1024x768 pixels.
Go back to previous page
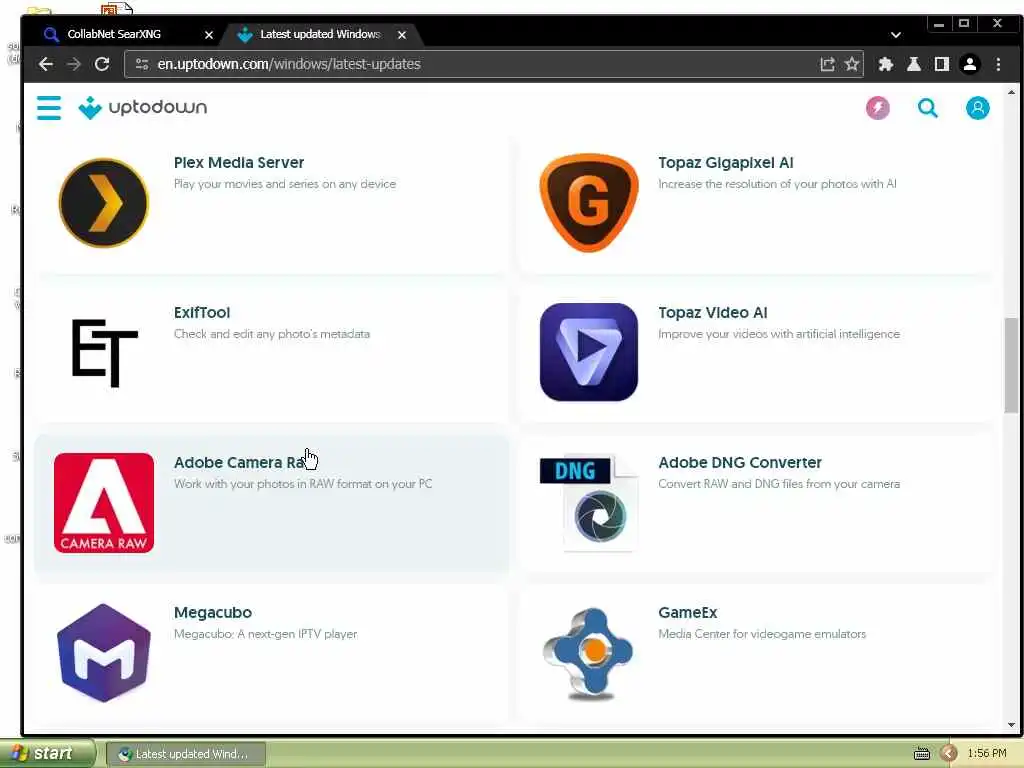pos(46,64)
